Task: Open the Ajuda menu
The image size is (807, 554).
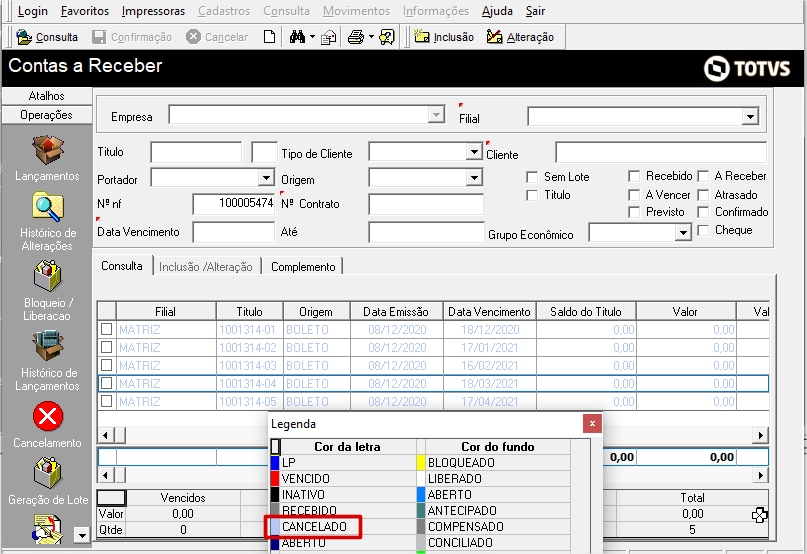Action: coord(497,11)
